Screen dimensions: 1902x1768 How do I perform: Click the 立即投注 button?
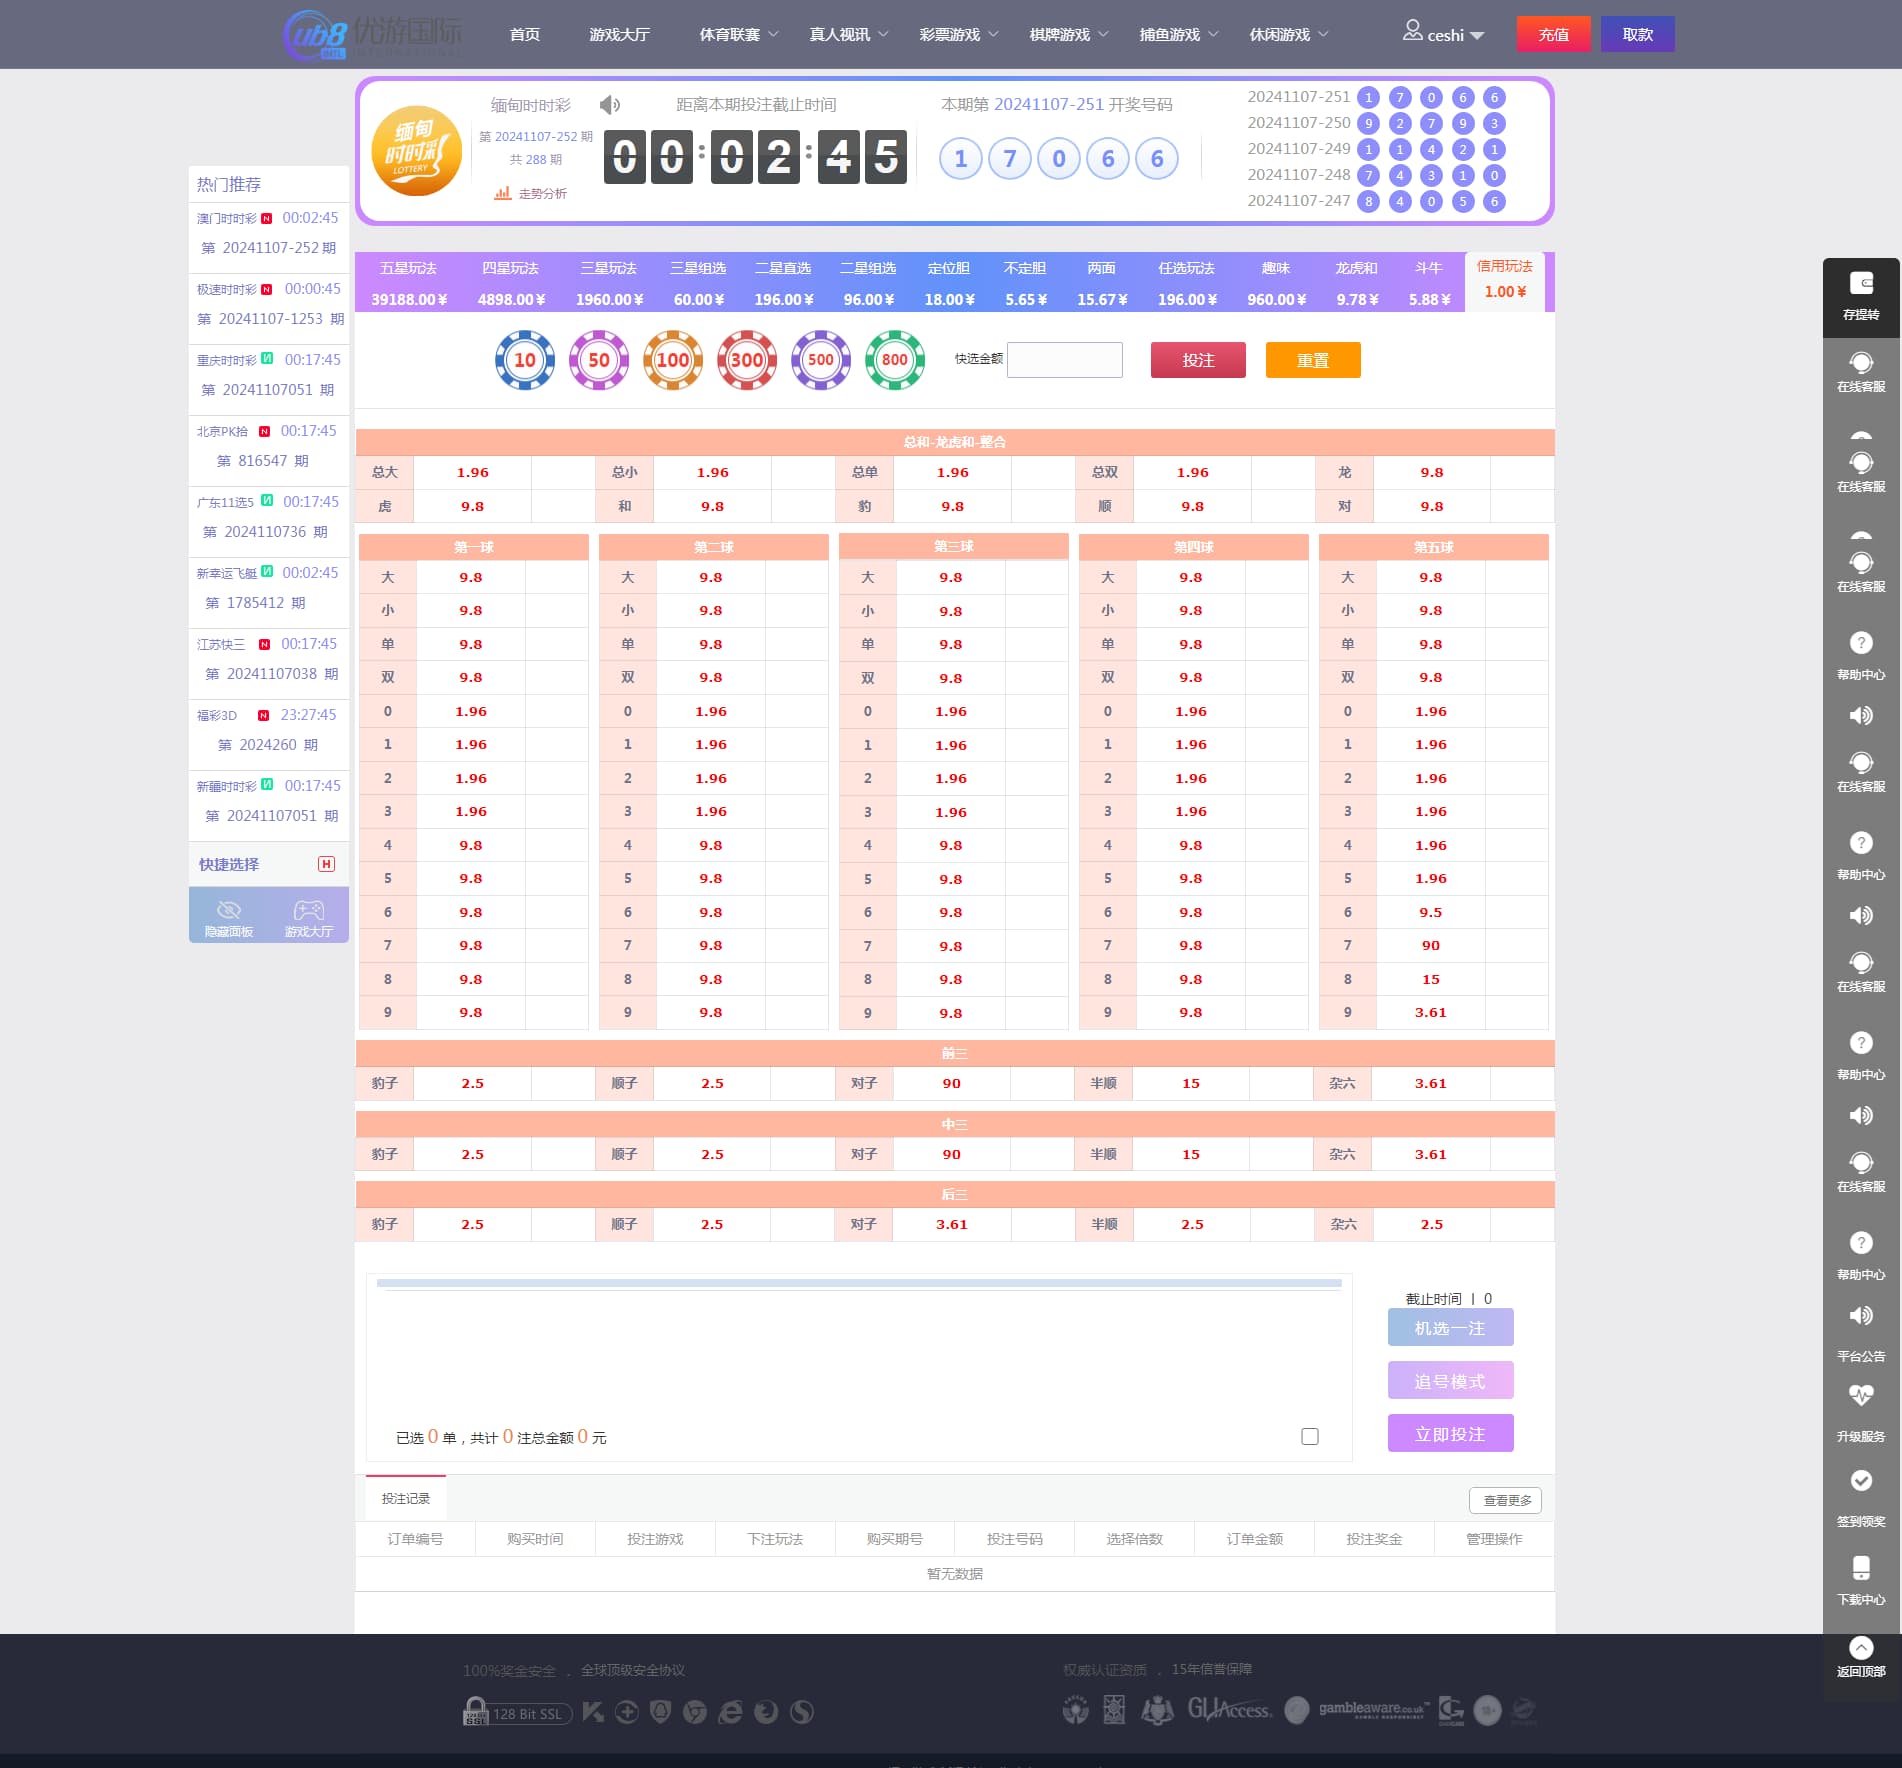click(x=1450, y=1434)
